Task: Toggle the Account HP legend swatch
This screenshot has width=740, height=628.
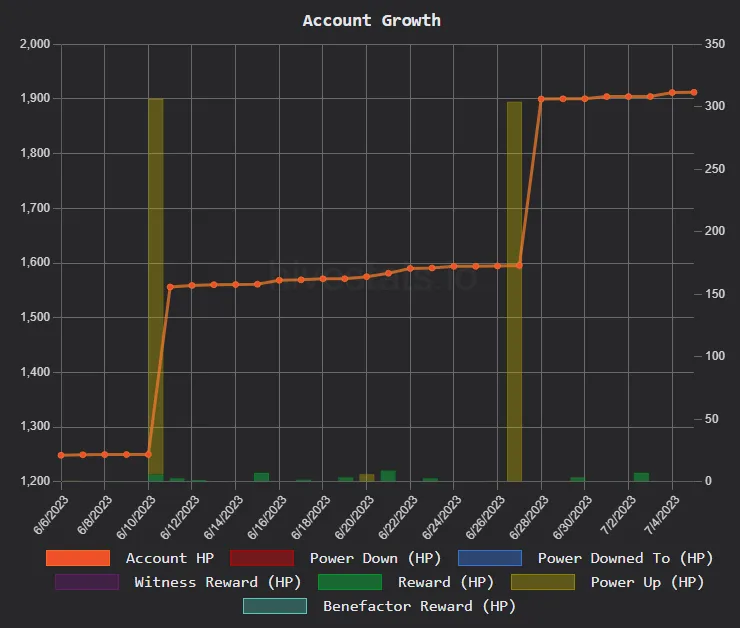Action: pos(78,558)
